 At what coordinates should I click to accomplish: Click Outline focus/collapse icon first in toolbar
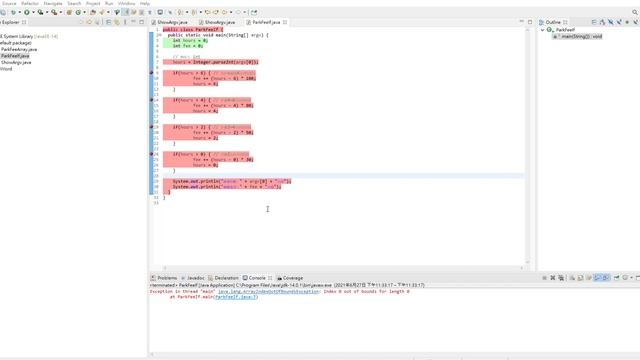(x=594, y=22)
